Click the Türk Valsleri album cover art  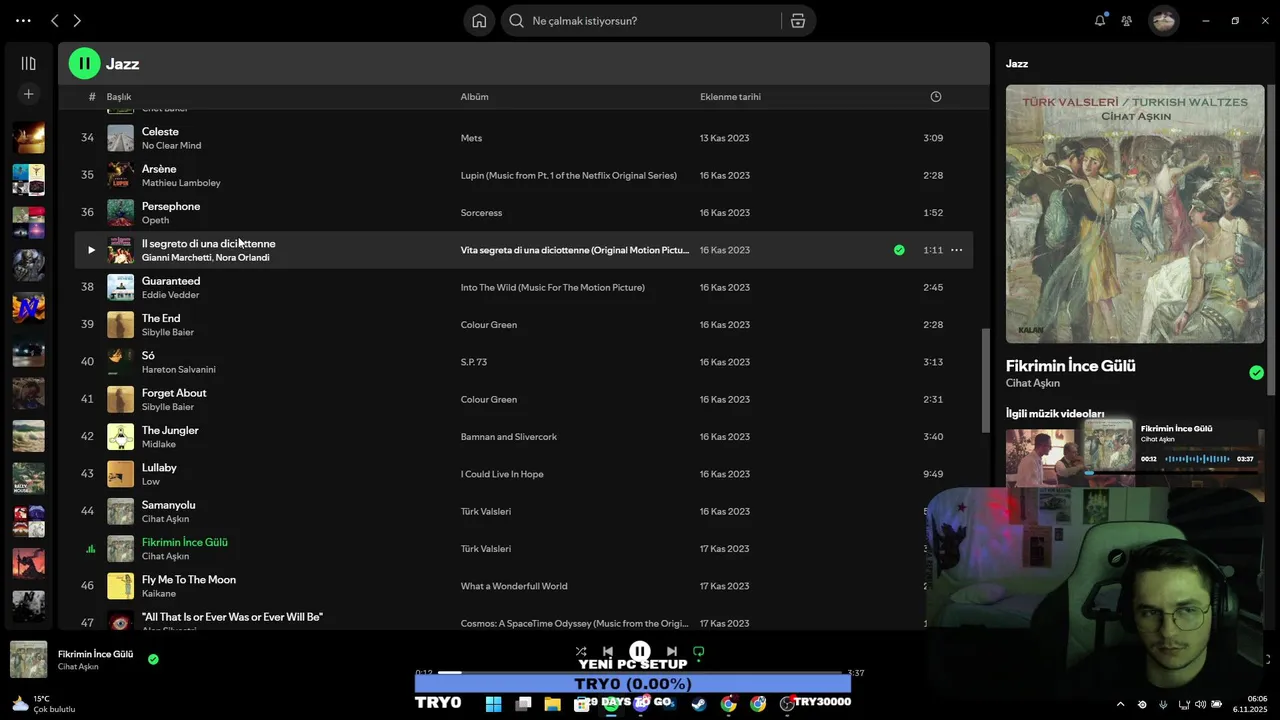click(x=1135, y=214)
